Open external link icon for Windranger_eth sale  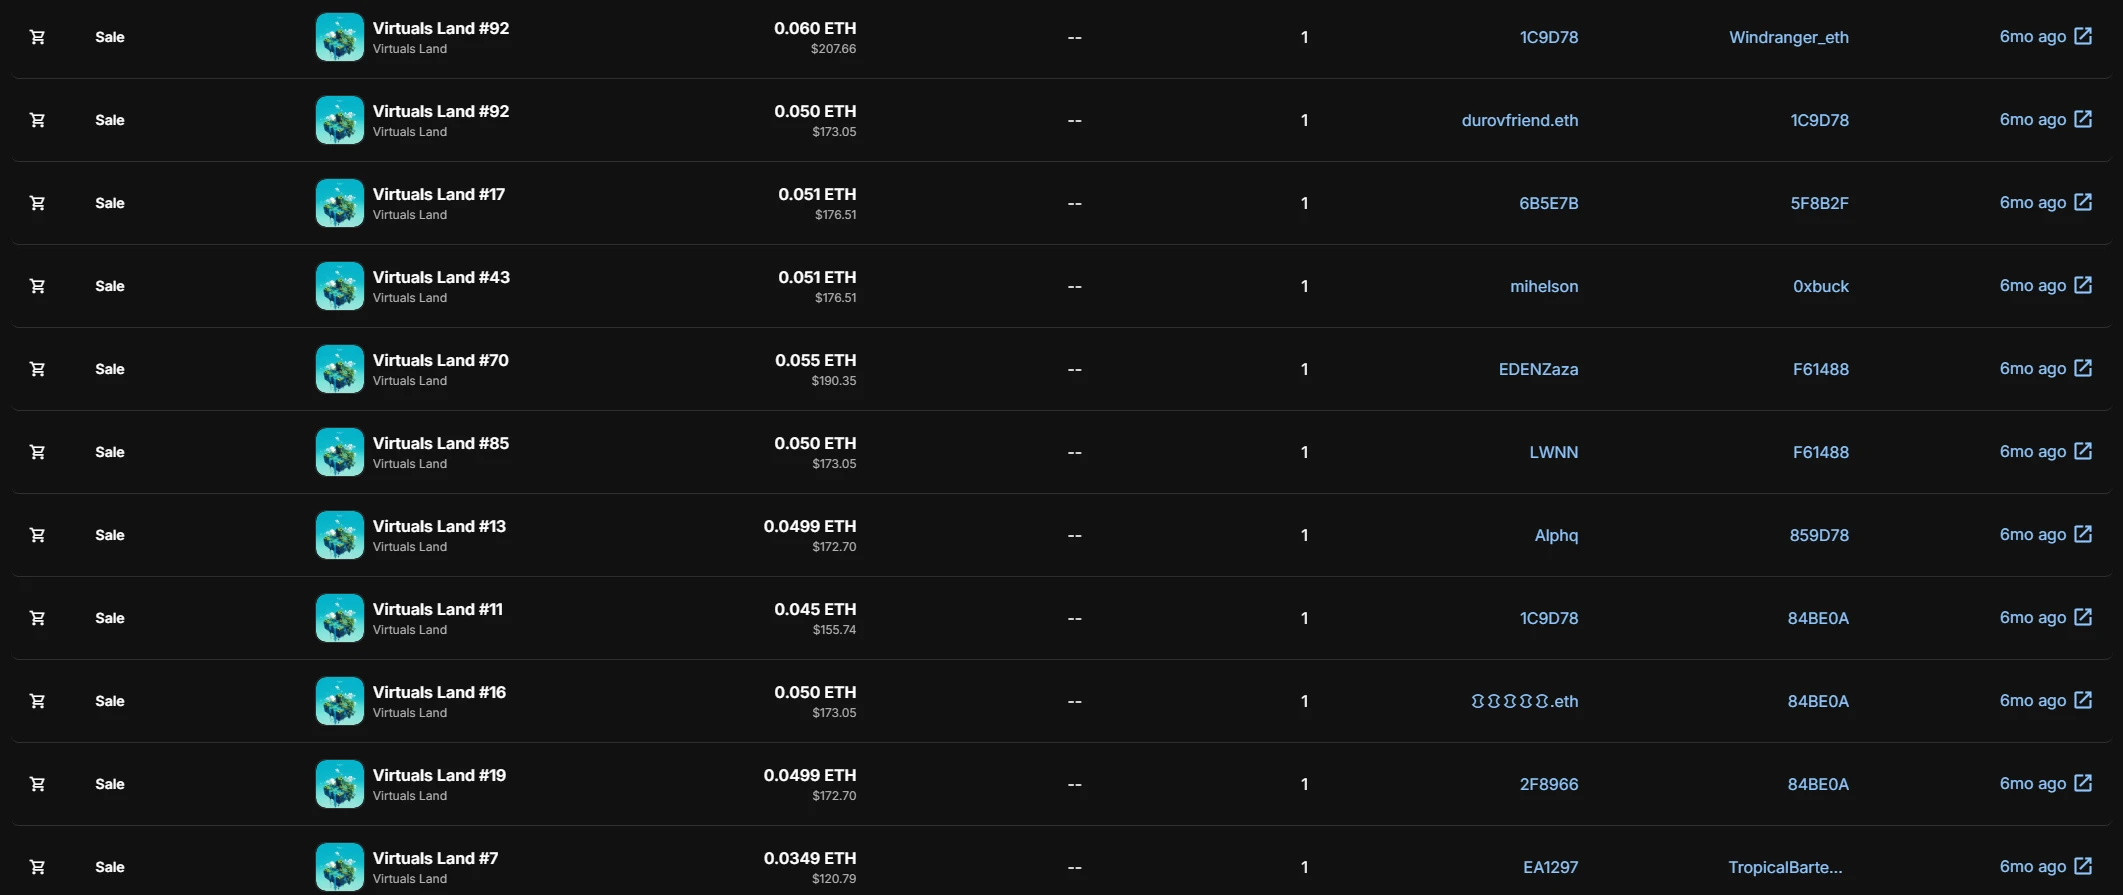coord(2083,36)
